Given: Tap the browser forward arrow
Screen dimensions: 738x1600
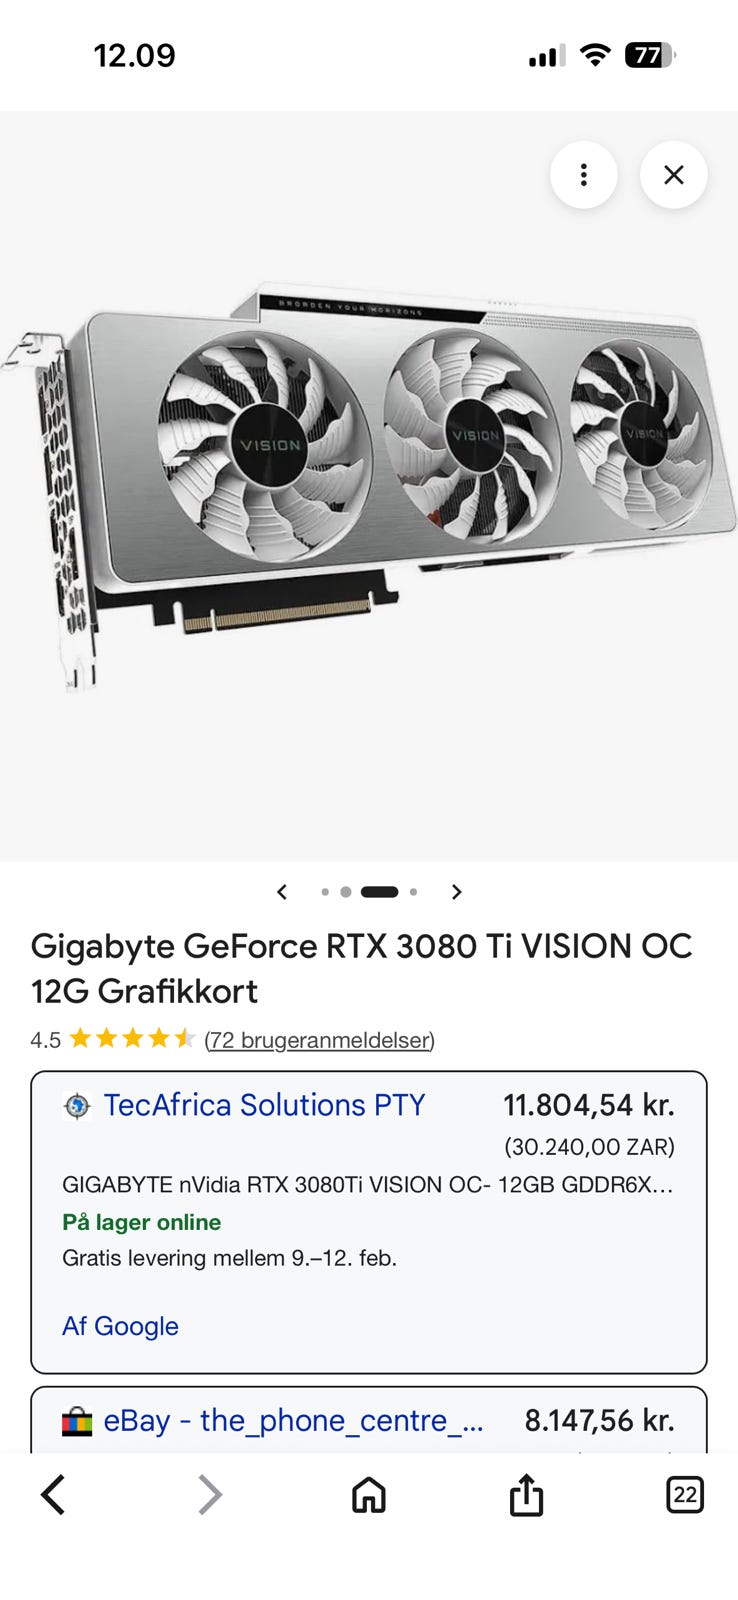Looking at the screenshot, I should [x=210, y=1495].
